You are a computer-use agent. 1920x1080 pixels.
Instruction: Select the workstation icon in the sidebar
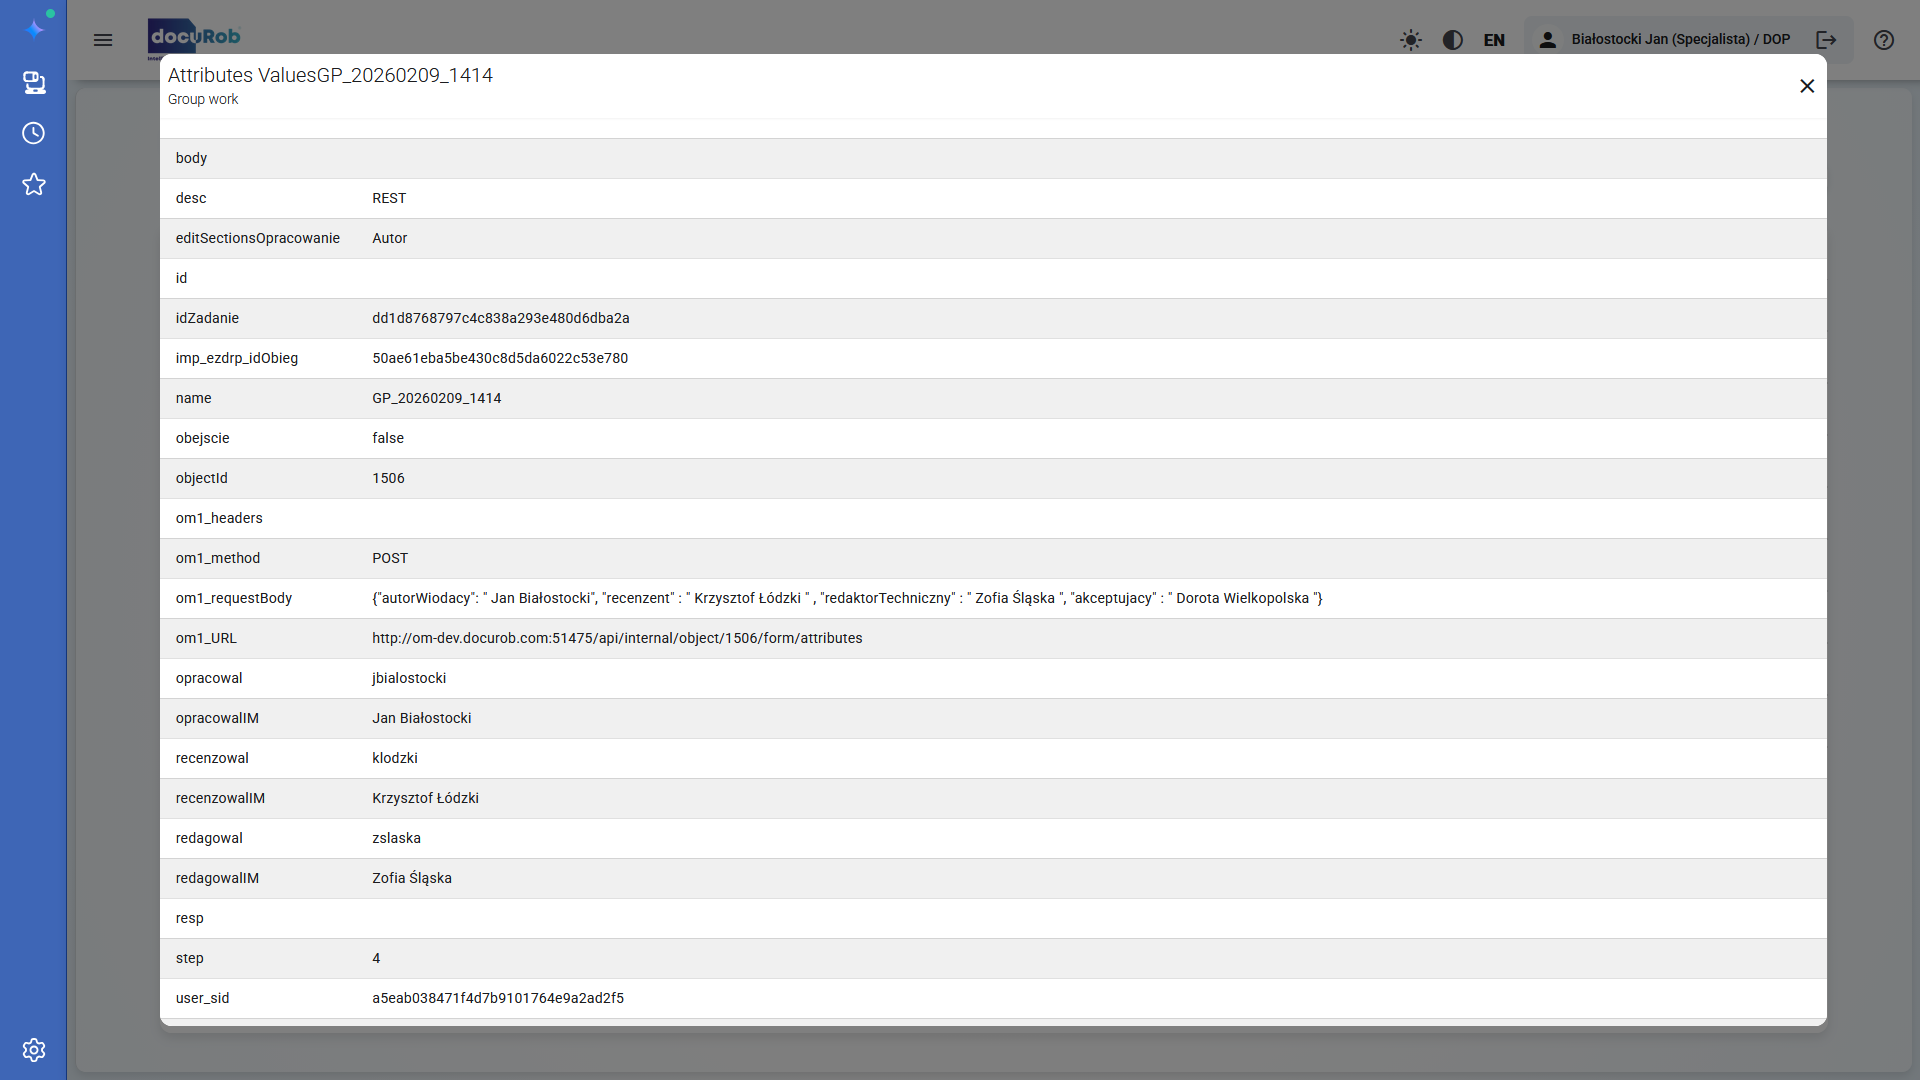[x=34, y=84]
